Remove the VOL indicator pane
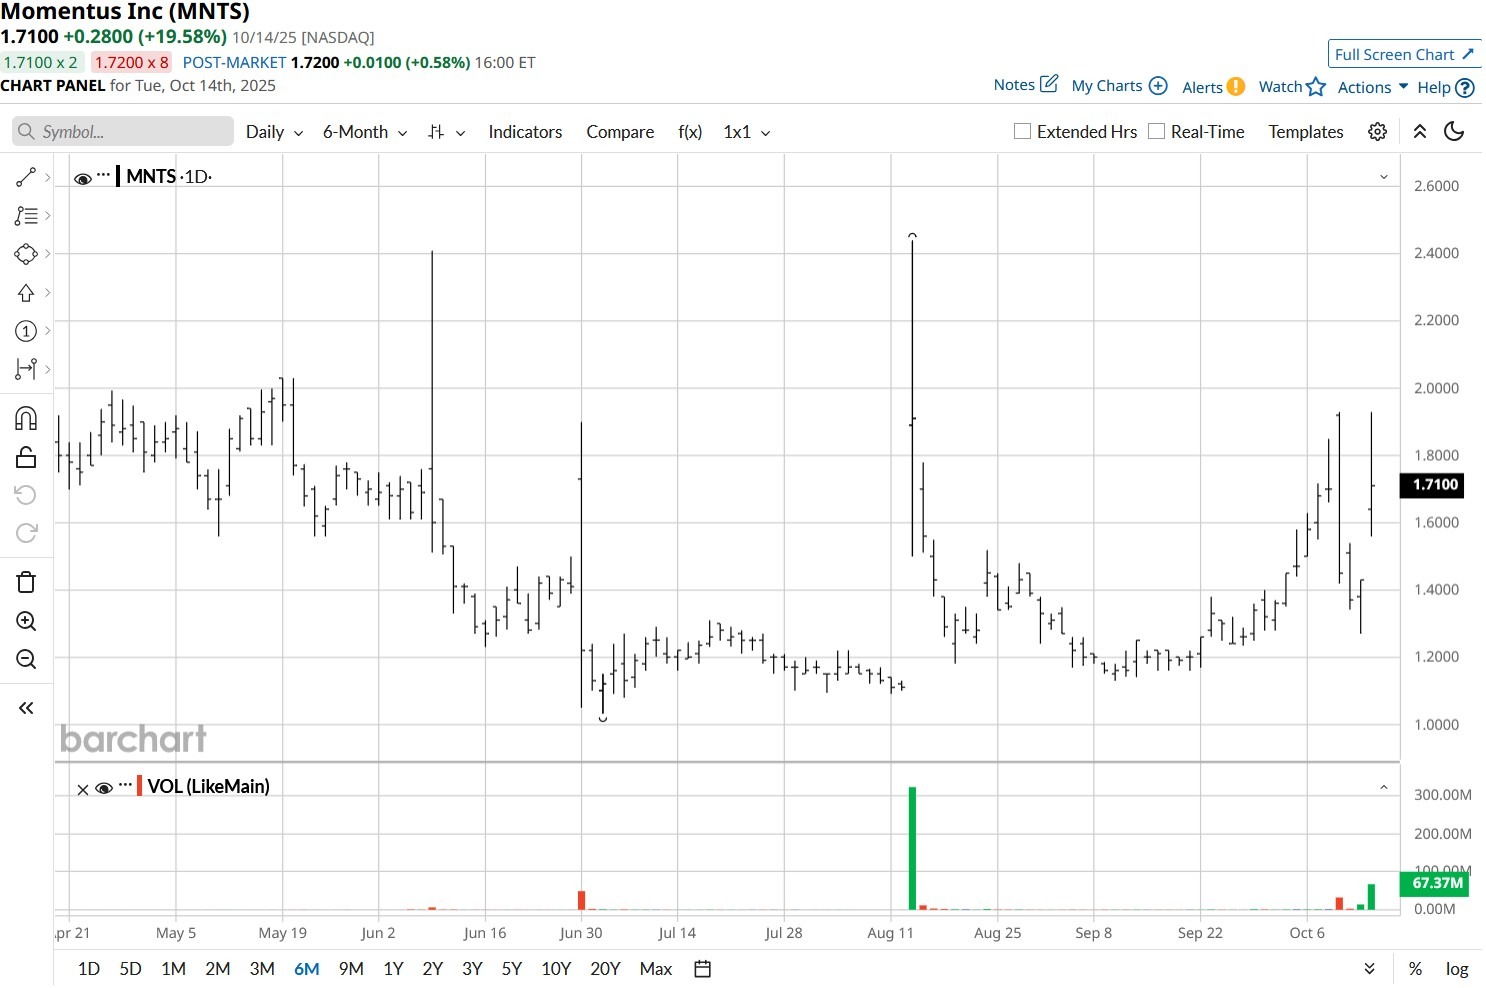 [x=83, y=790]
